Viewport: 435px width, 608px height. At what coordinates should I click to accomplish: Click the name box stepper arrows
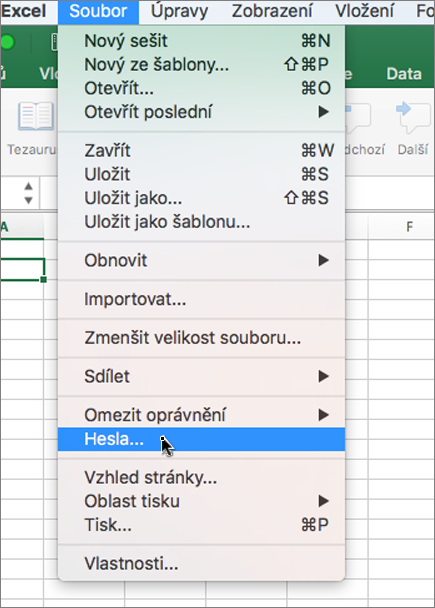28,193
